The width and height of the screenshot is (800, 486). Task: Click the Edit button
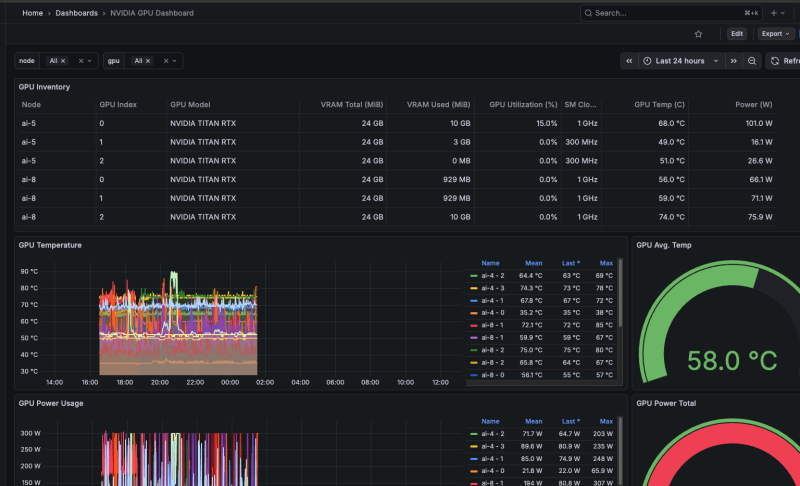point(736,34)
